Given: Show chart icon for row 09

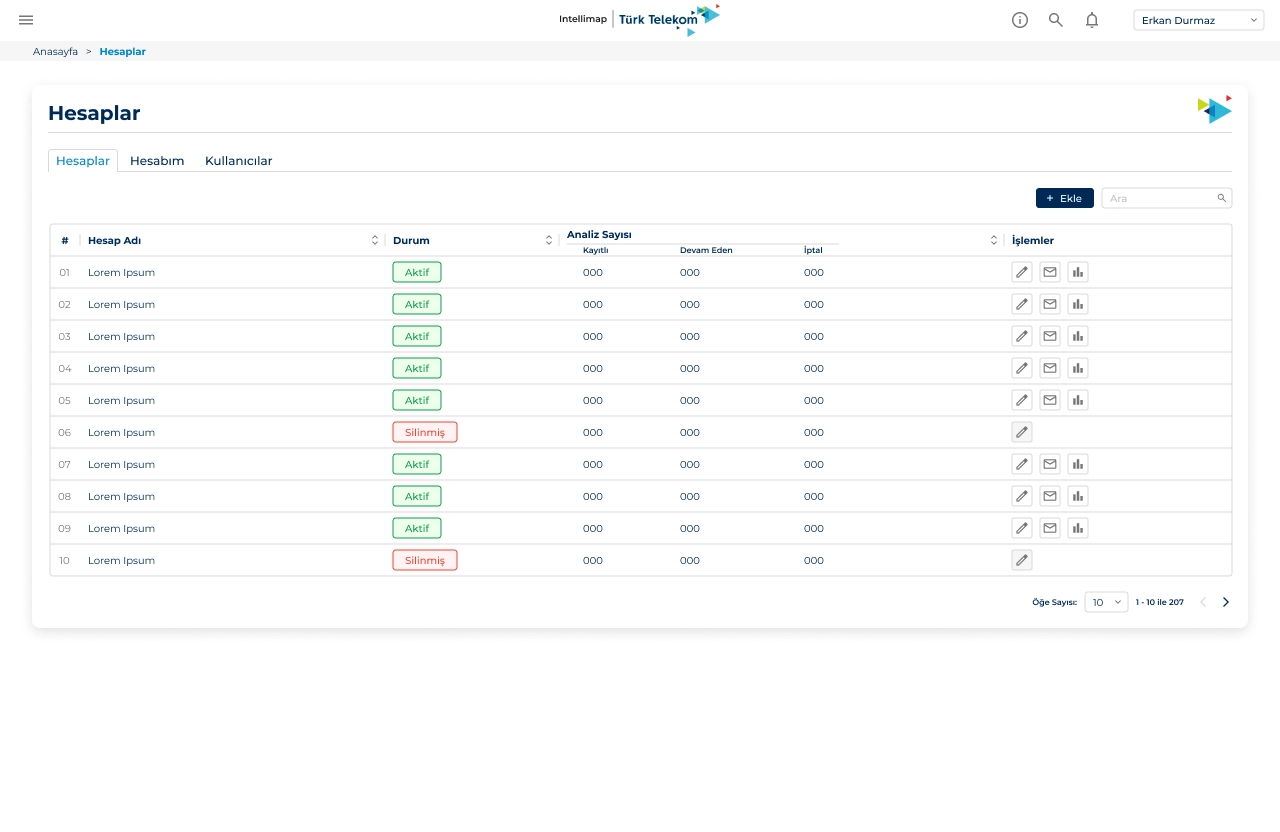Looking at the screenshot, I should coord(1078,528).
